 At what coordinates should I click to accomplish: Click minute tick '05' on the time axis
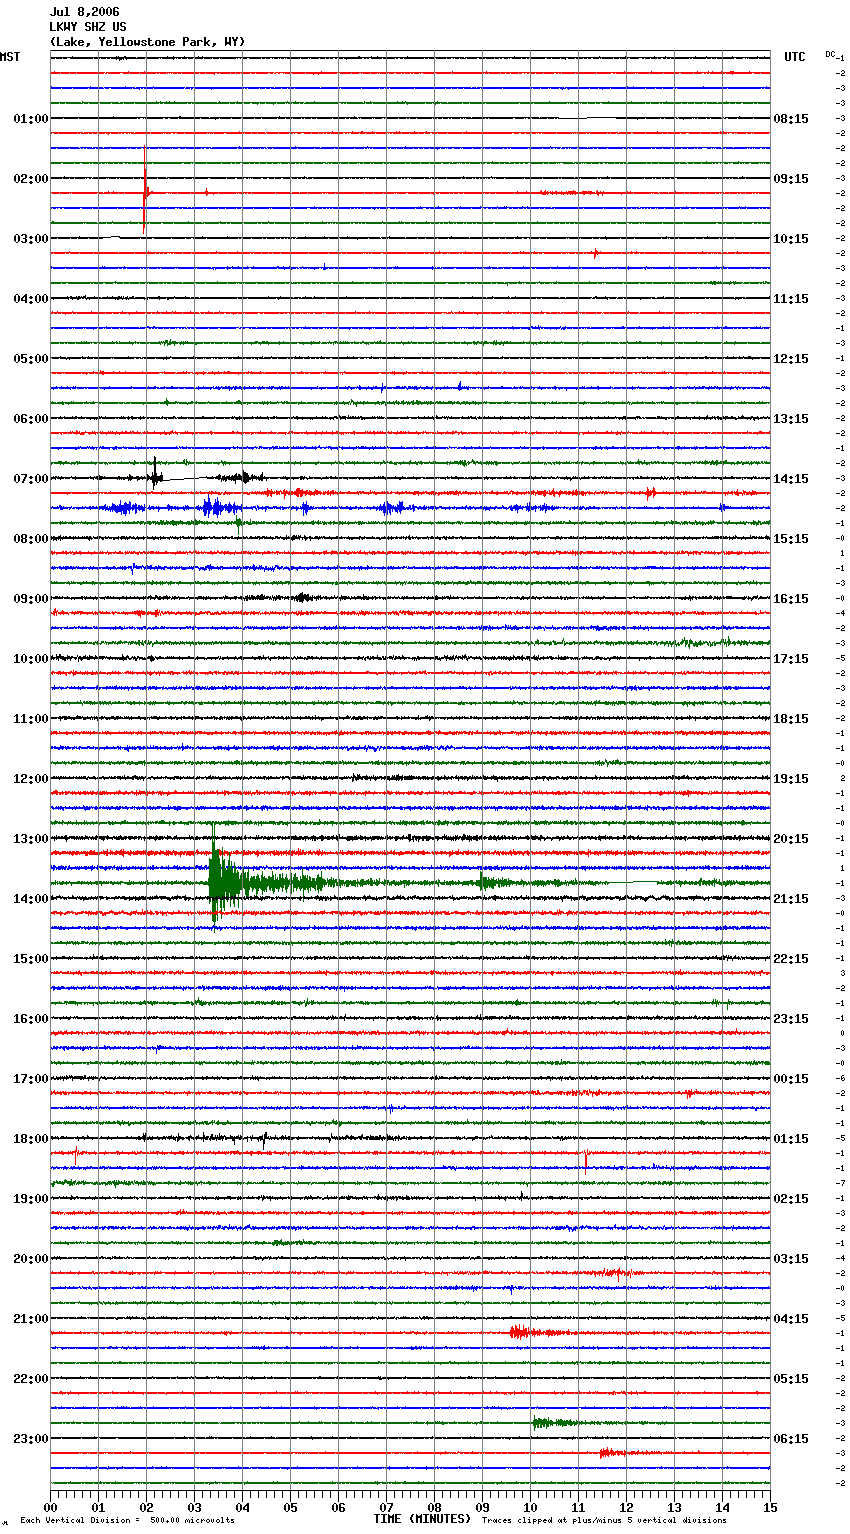pyautogui.click(x=290, y=1507)
